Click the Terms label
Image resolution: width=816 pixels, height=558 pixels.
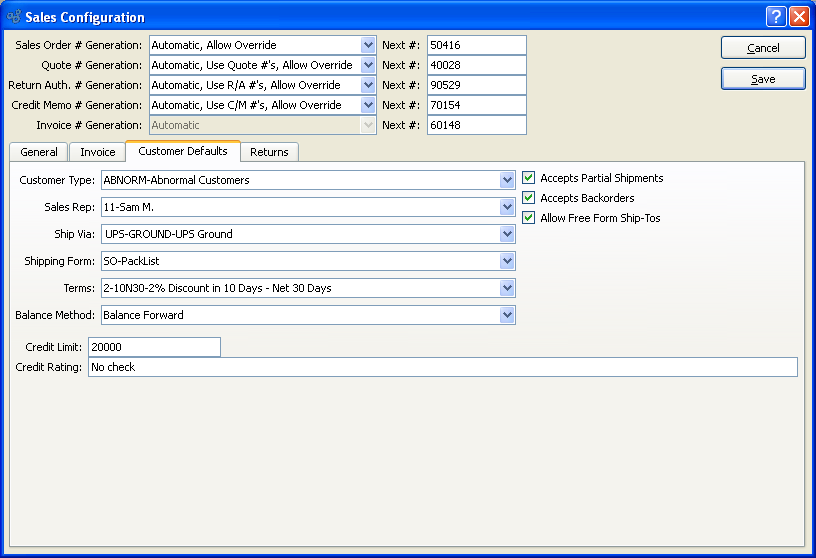click(79, 288)
